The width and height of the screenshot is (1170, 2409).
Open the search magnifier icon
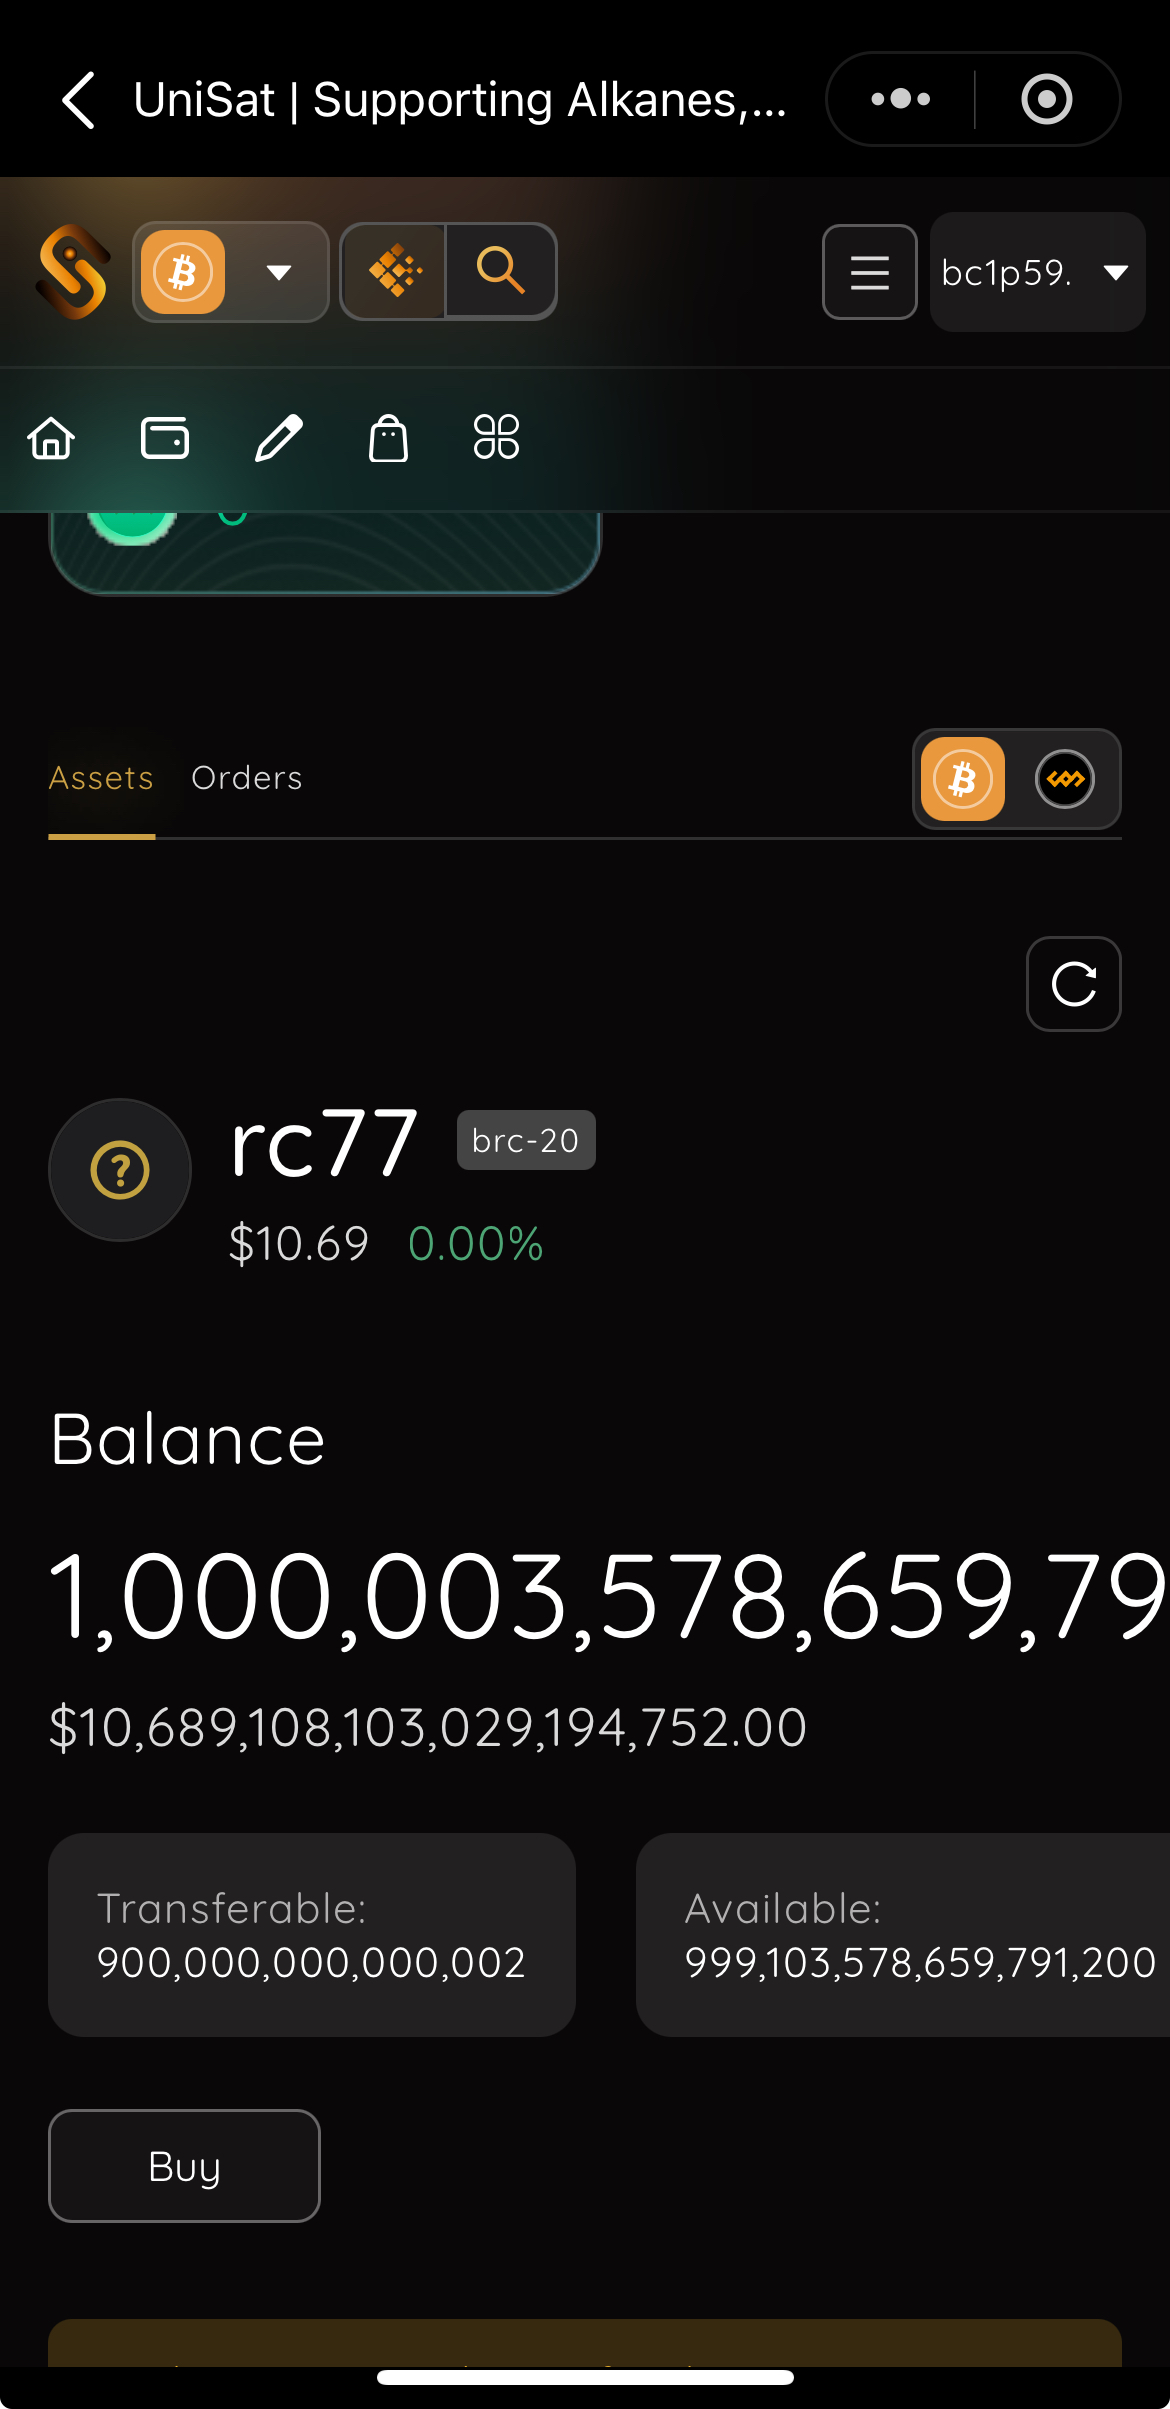pos(501,271)
